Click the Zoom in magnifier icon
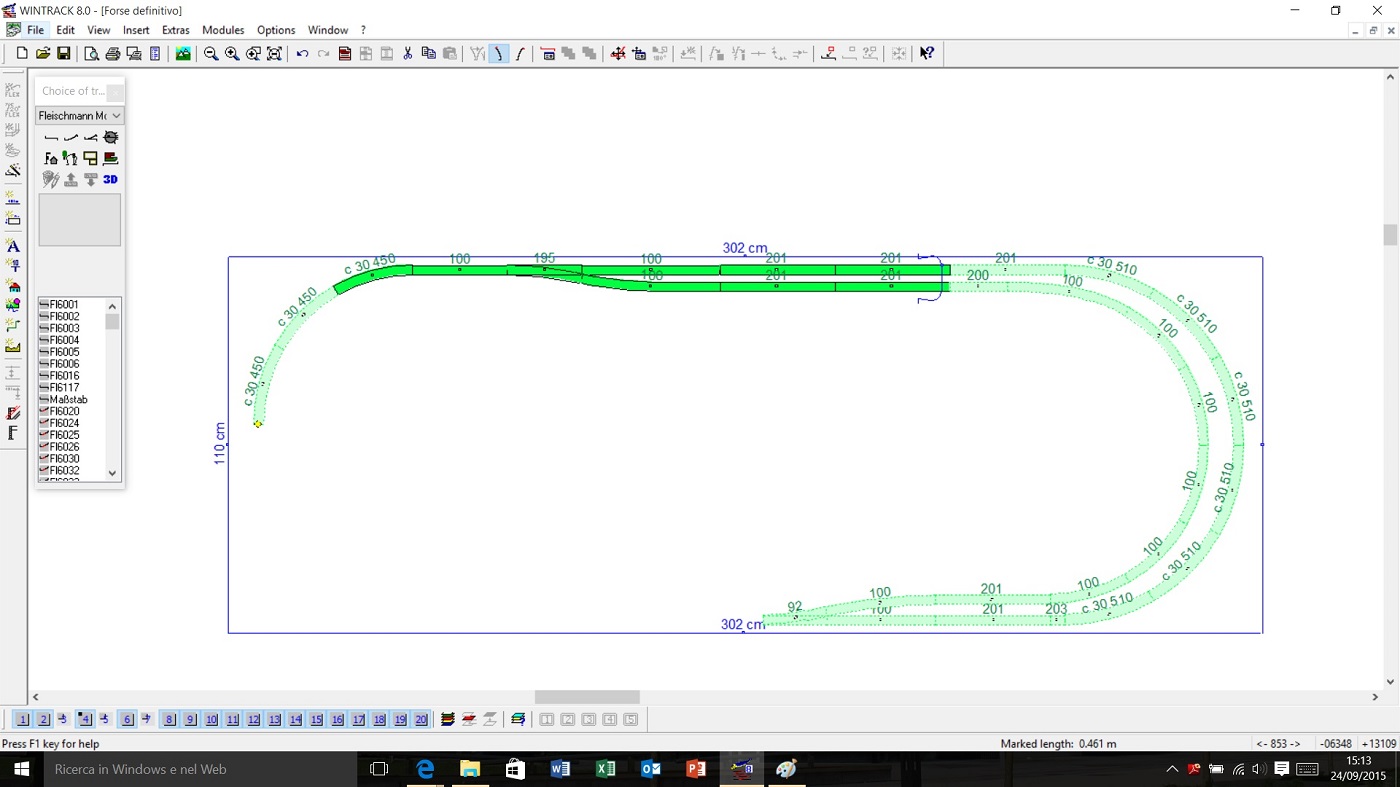This screenshot has width=1400, height=787. [232, 54]
